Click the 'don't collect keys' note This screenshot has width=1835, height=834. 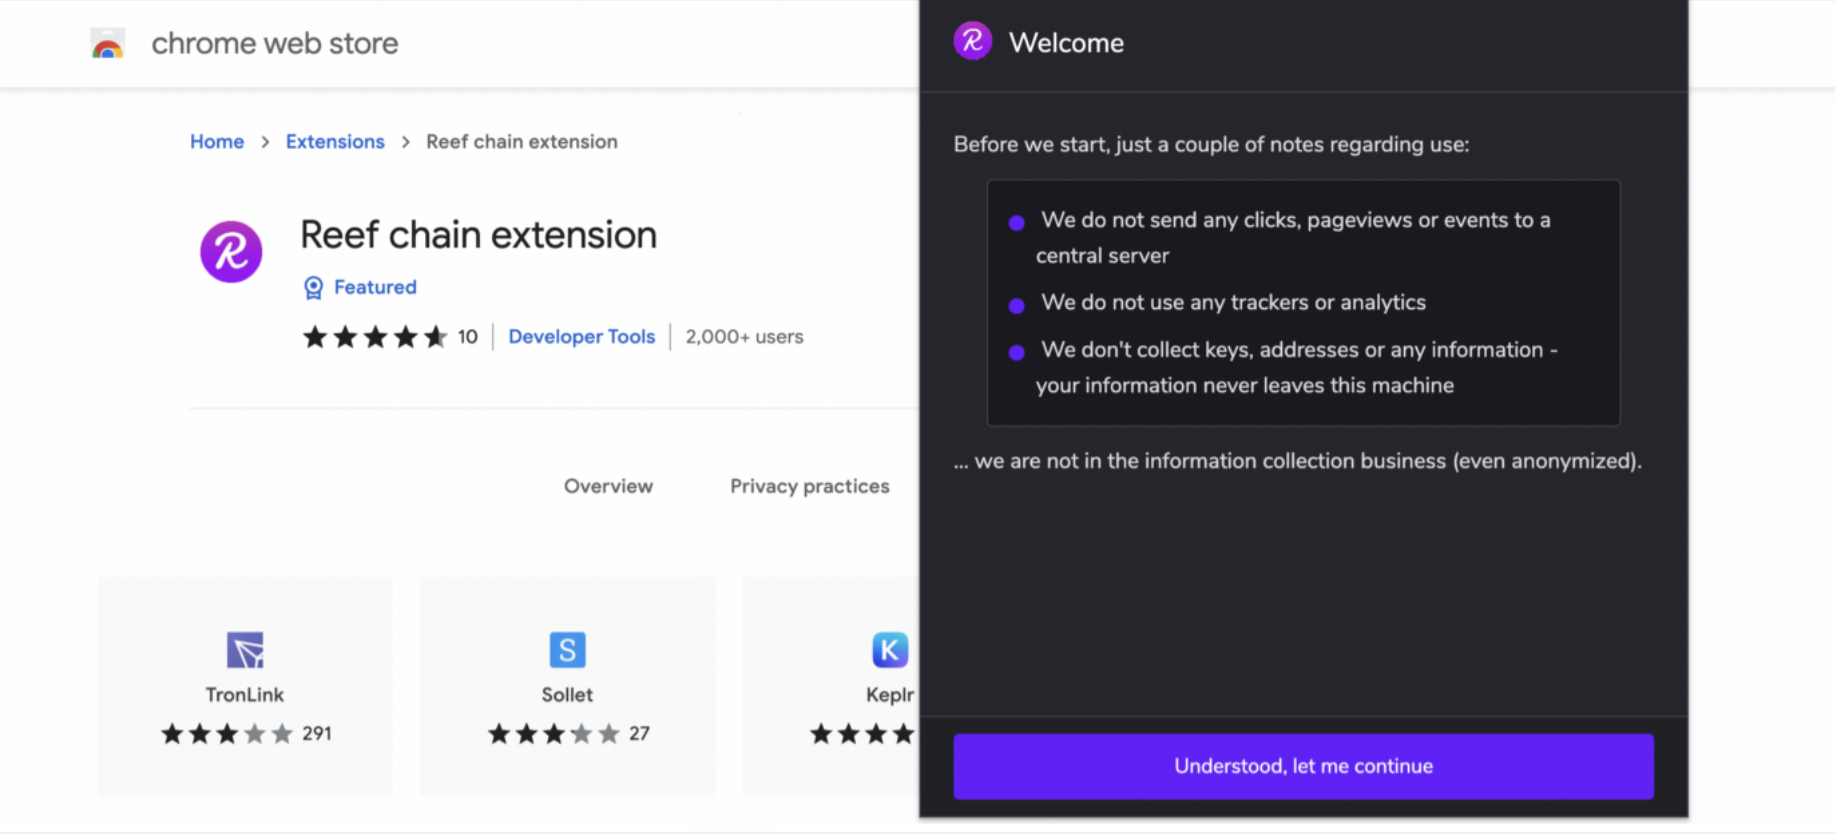tap(1297, 367)
